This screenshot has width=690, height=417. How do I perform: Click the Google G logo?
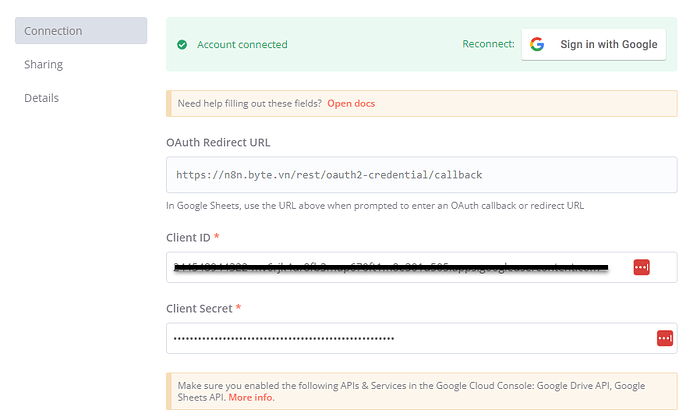pyautogui.click(x=537, y=45)
